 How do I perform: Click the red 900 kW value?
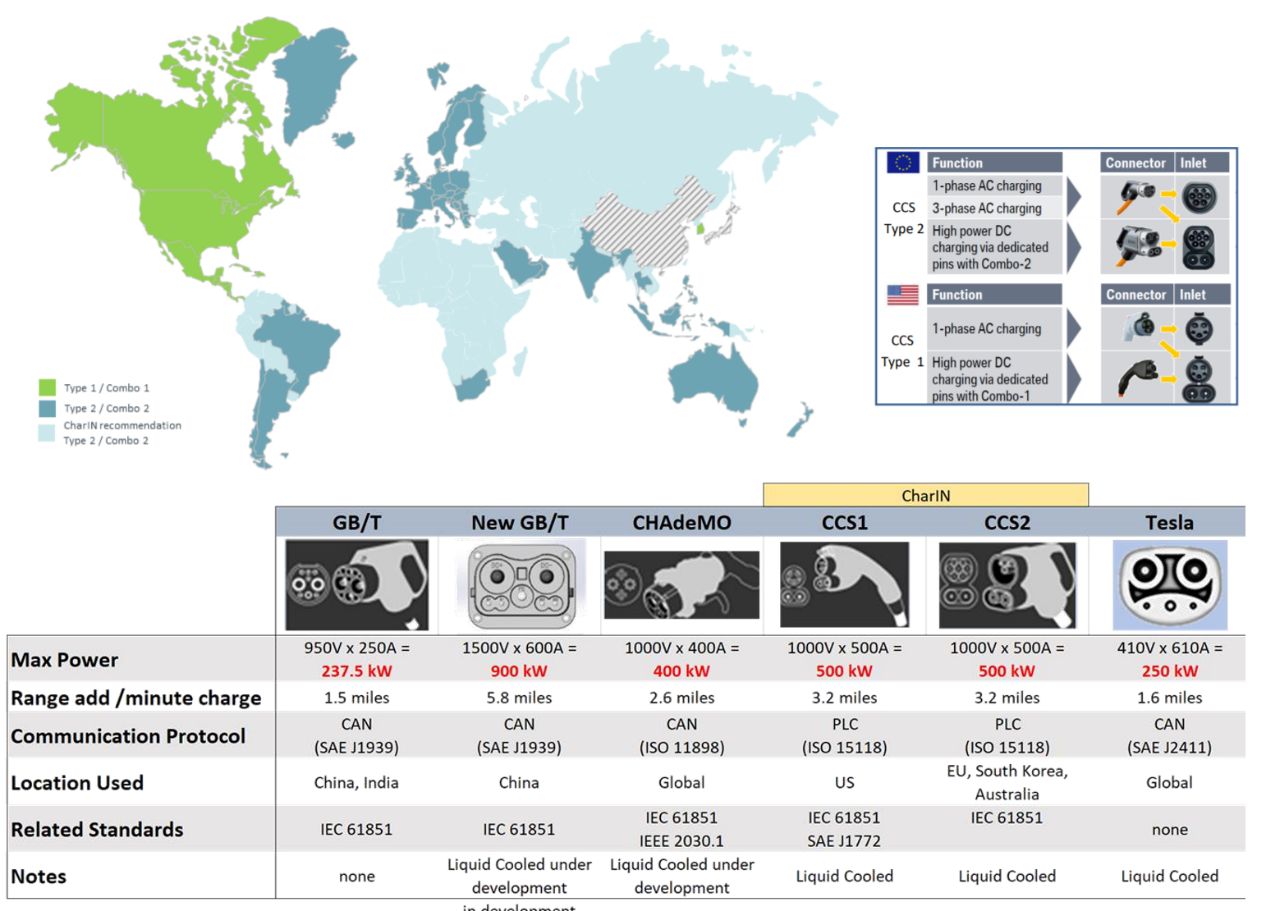(x=519, y=671)
